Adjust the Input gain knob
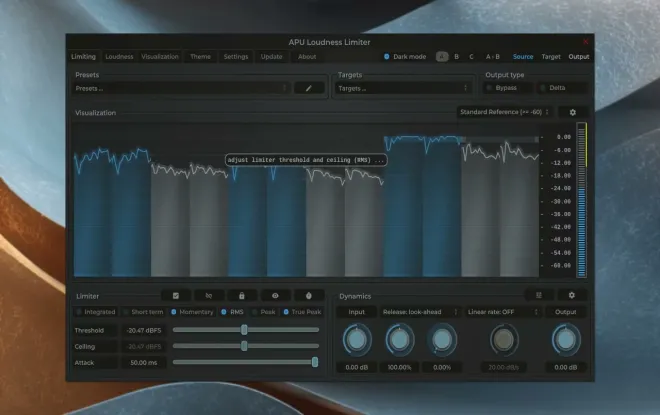The image size is (660, 415). click(357, 340)
